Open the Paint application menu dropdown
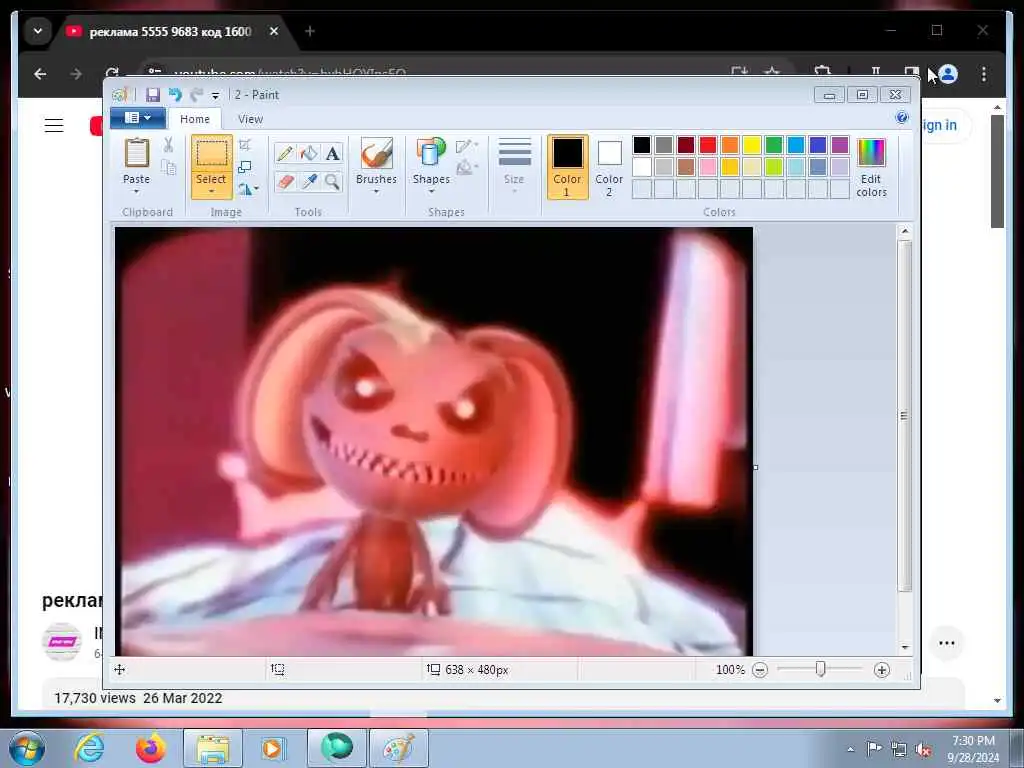Image resolution: width=1024 pixels, height=768 pixels. tap(138, 118)
